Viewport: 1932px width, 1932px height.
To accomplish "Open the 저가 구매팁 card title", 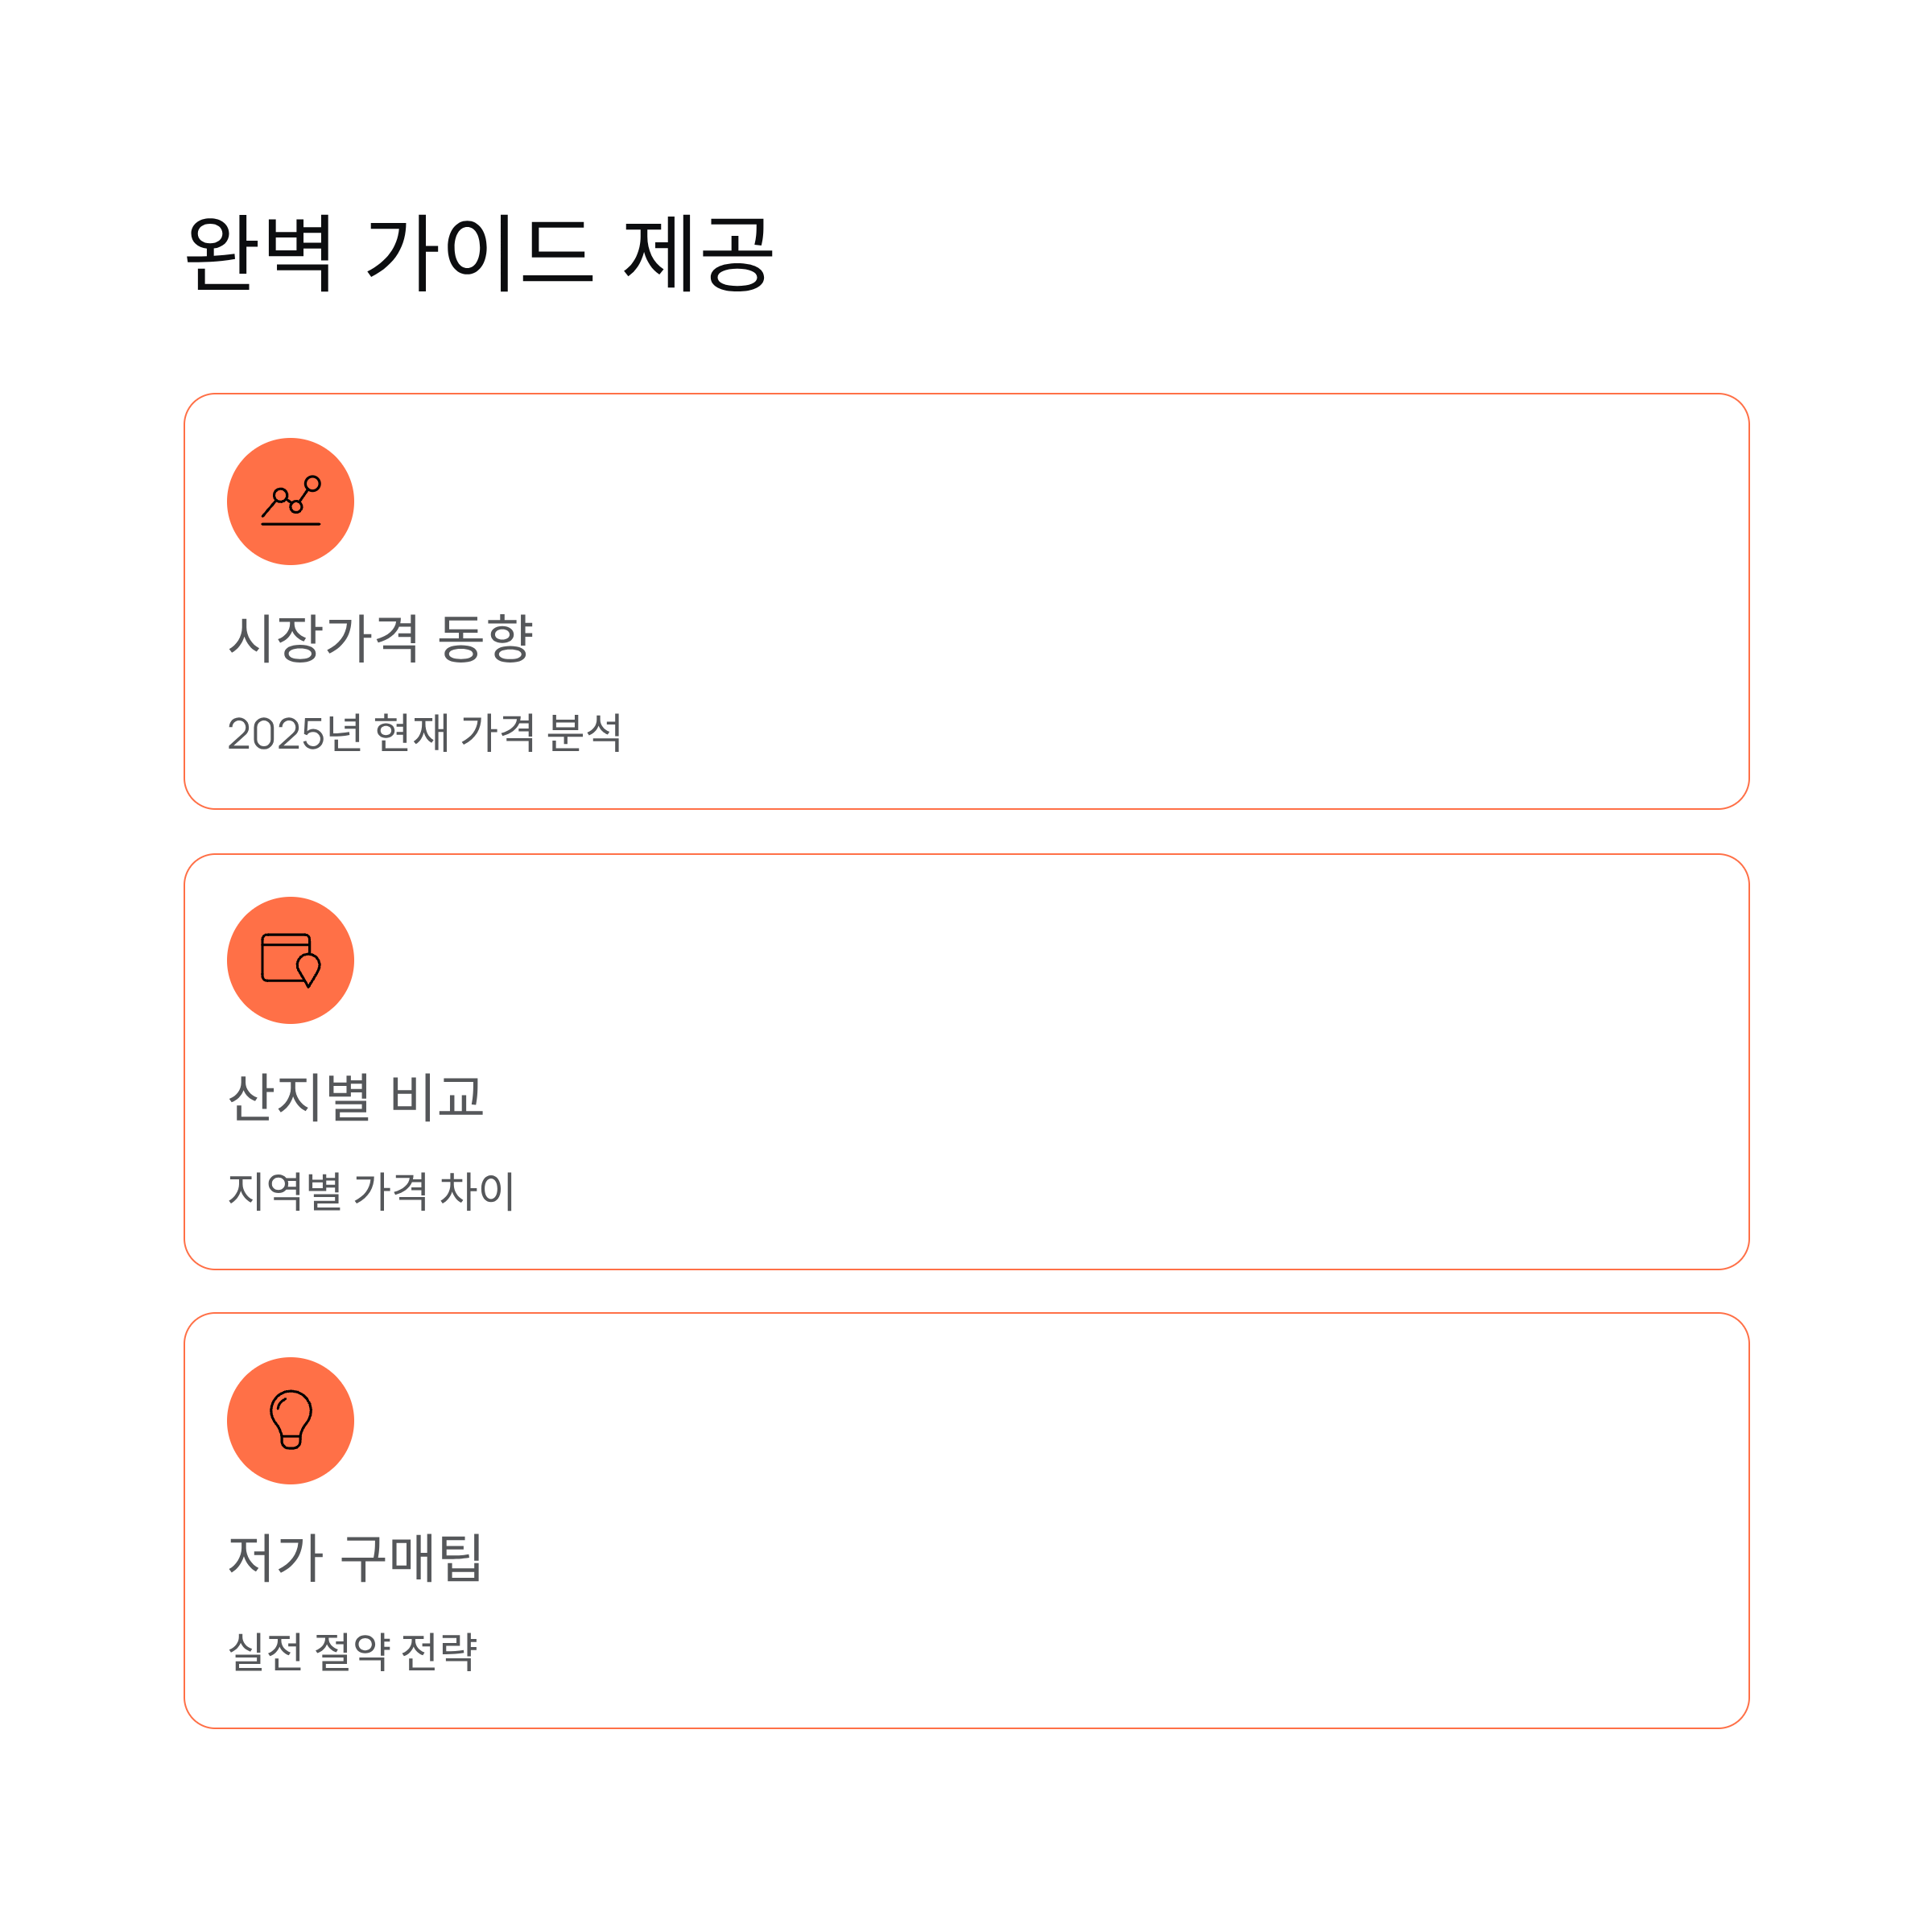I will coord(355,1557).
